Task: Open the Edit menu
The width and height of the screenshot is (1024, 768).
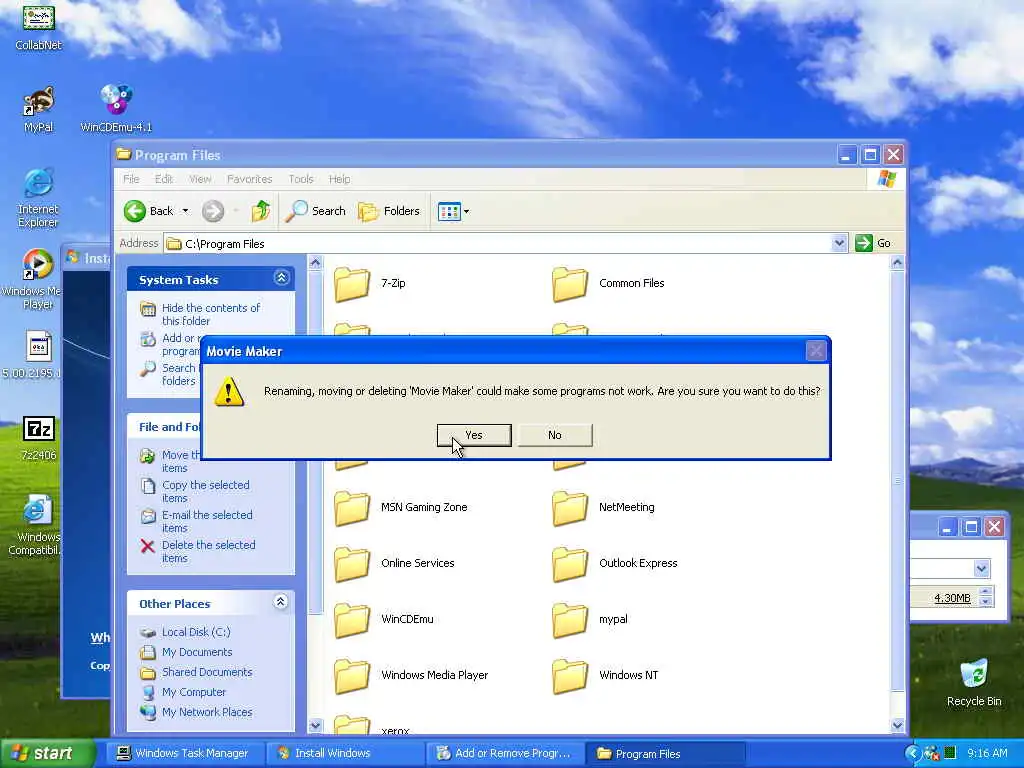Action: [163, 179]
